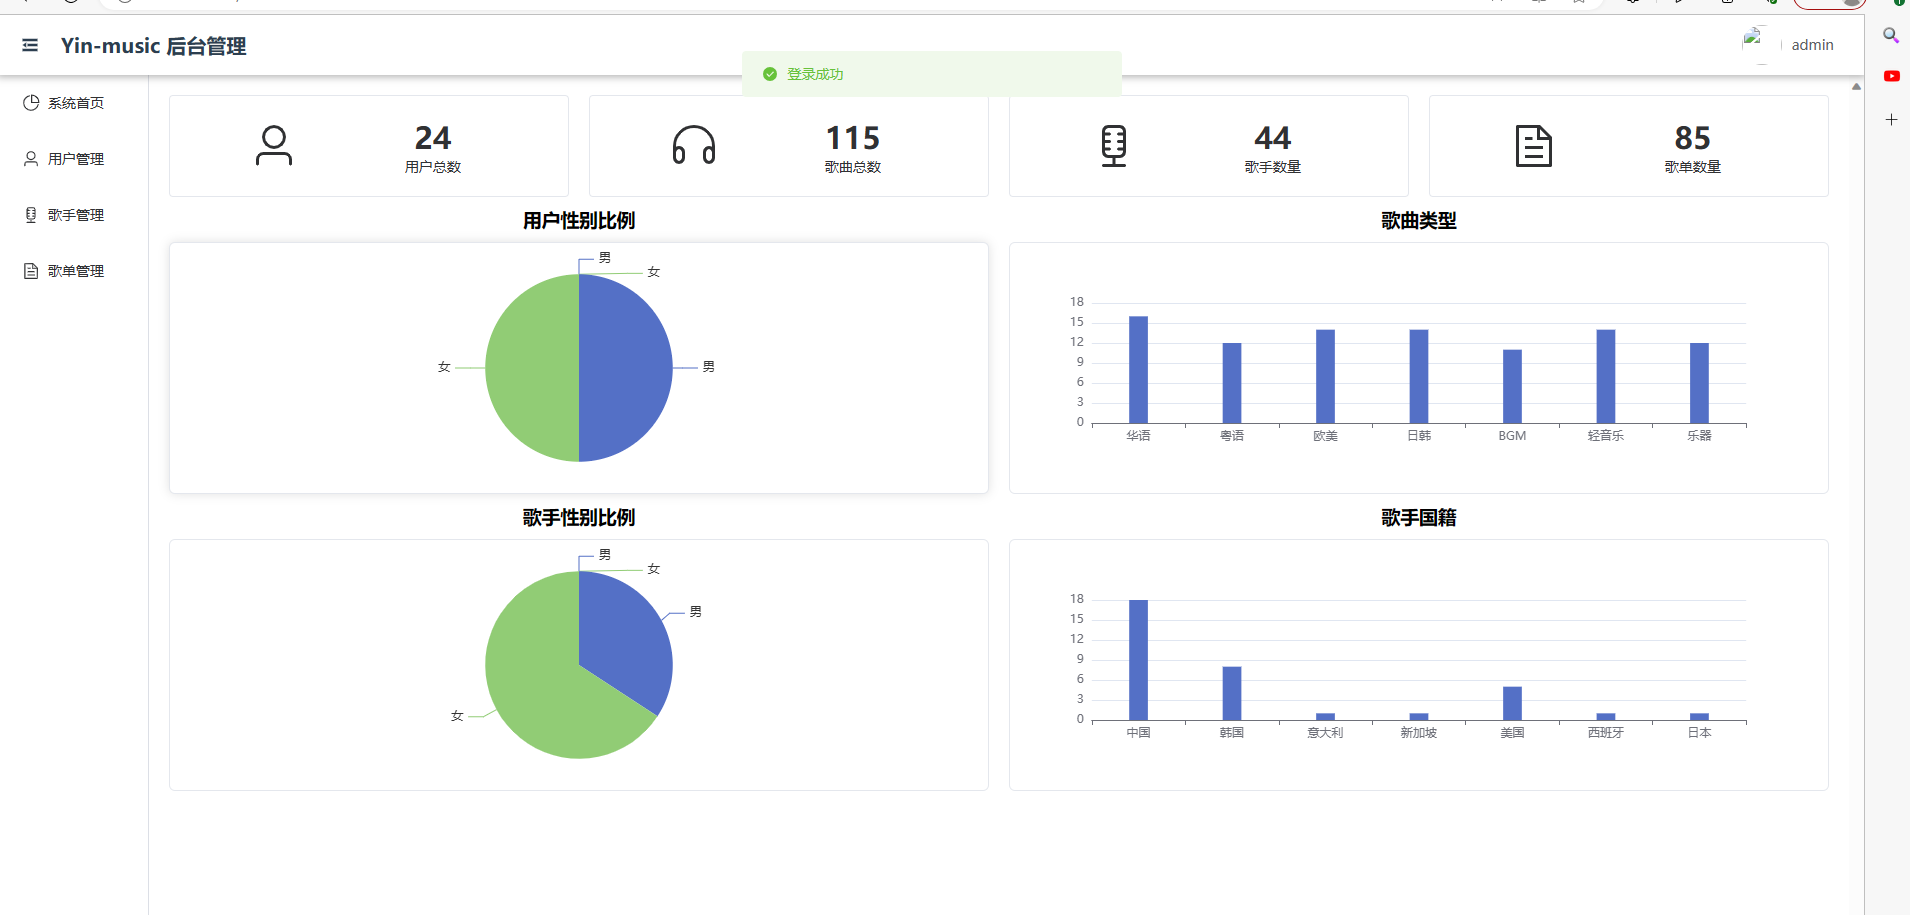Click the green check icon in login notification

click(770, 74)
